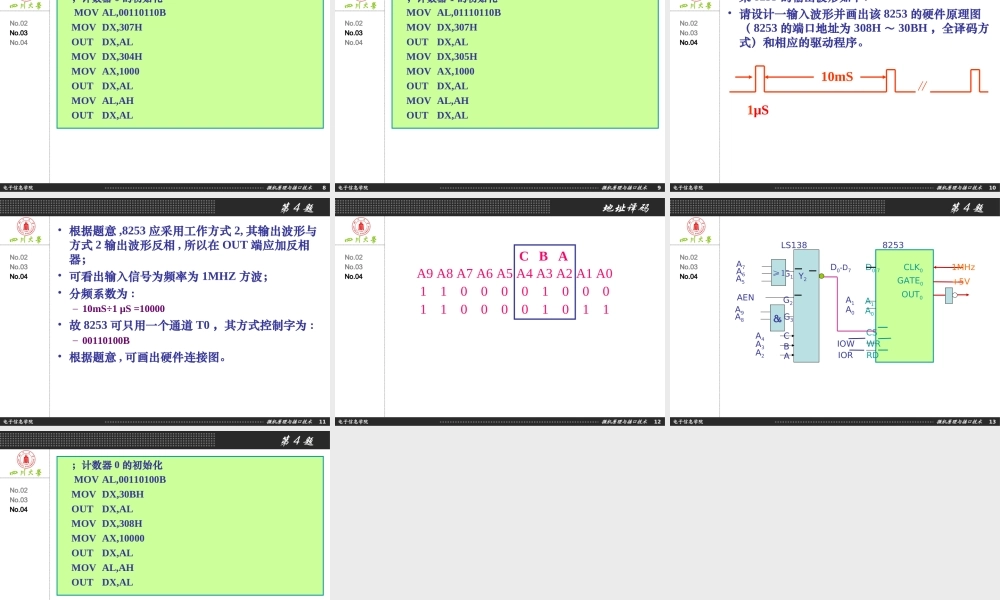Click the university logo on slide 12
This screenshot has width=1000, height=600.
pos(361,227)
